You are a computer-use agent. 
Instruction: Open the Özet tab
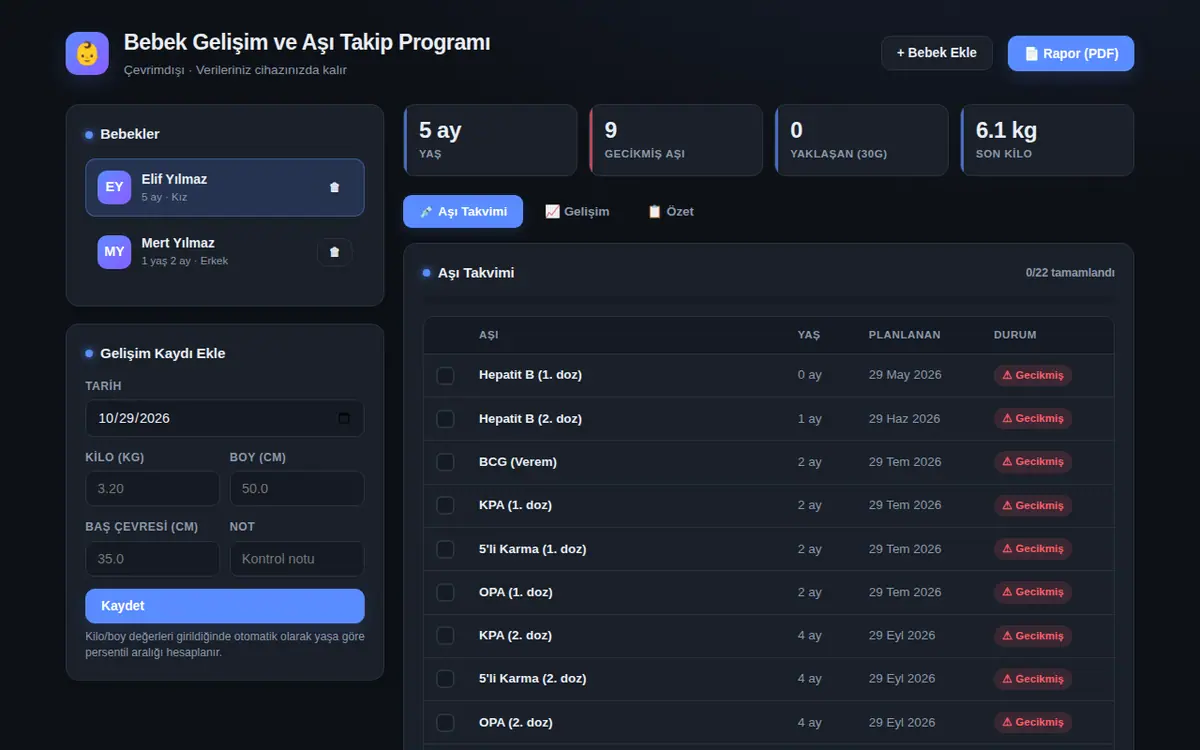670,211
